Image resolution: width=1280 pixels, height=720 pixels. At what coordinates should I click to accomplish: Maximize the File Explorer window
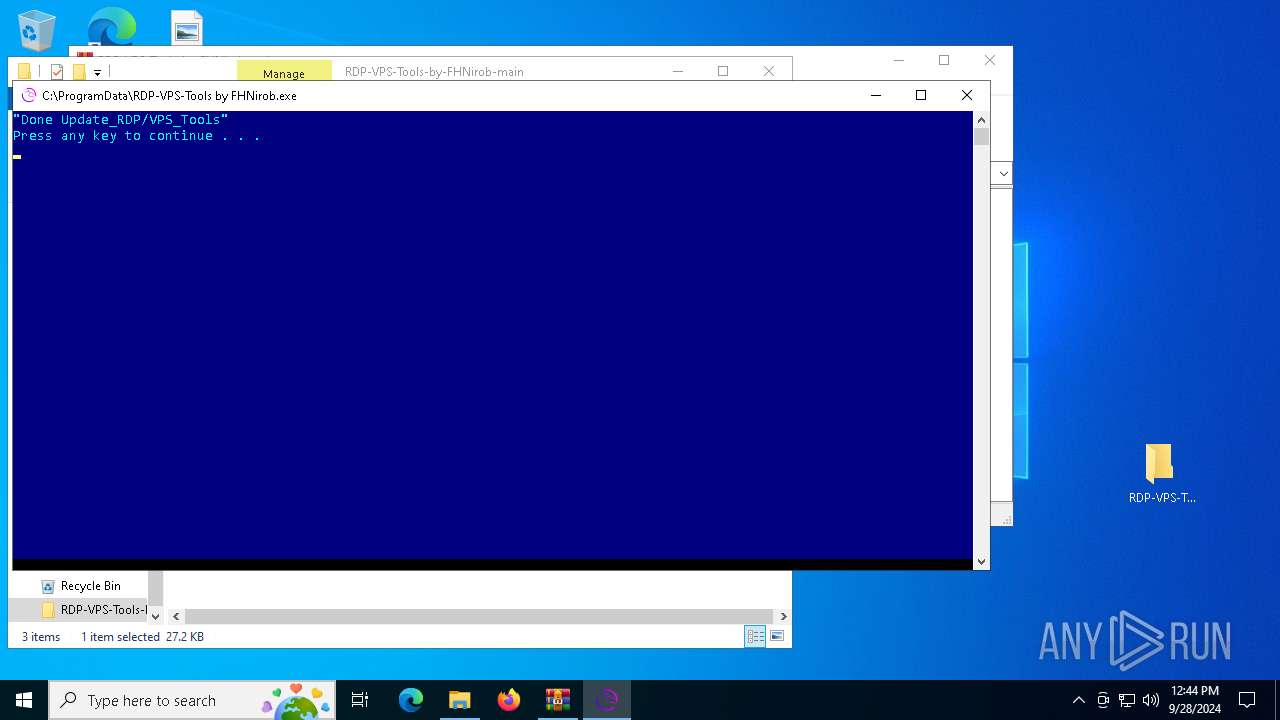coord(723,71)
